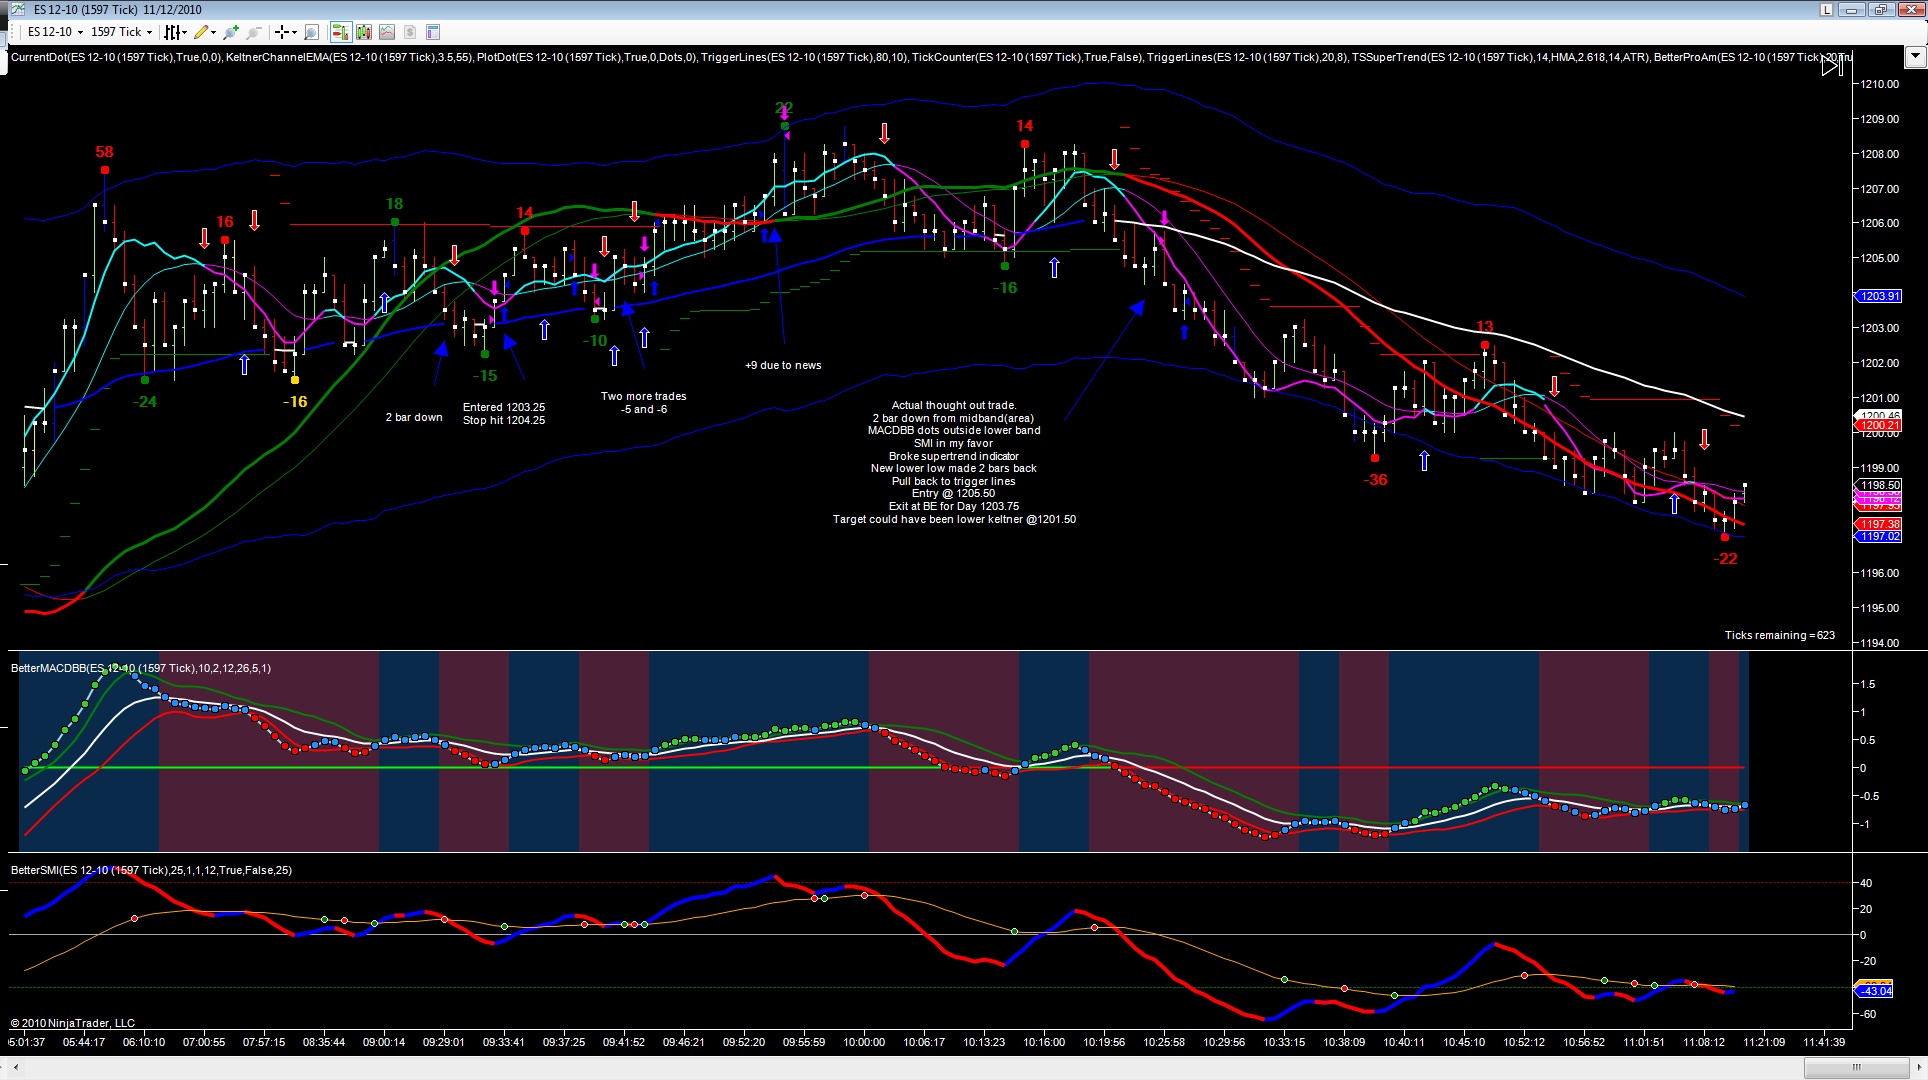Click the 1194.00 price axis label
Viewport: 1928px width, 1080px height.
point(1880,643)
